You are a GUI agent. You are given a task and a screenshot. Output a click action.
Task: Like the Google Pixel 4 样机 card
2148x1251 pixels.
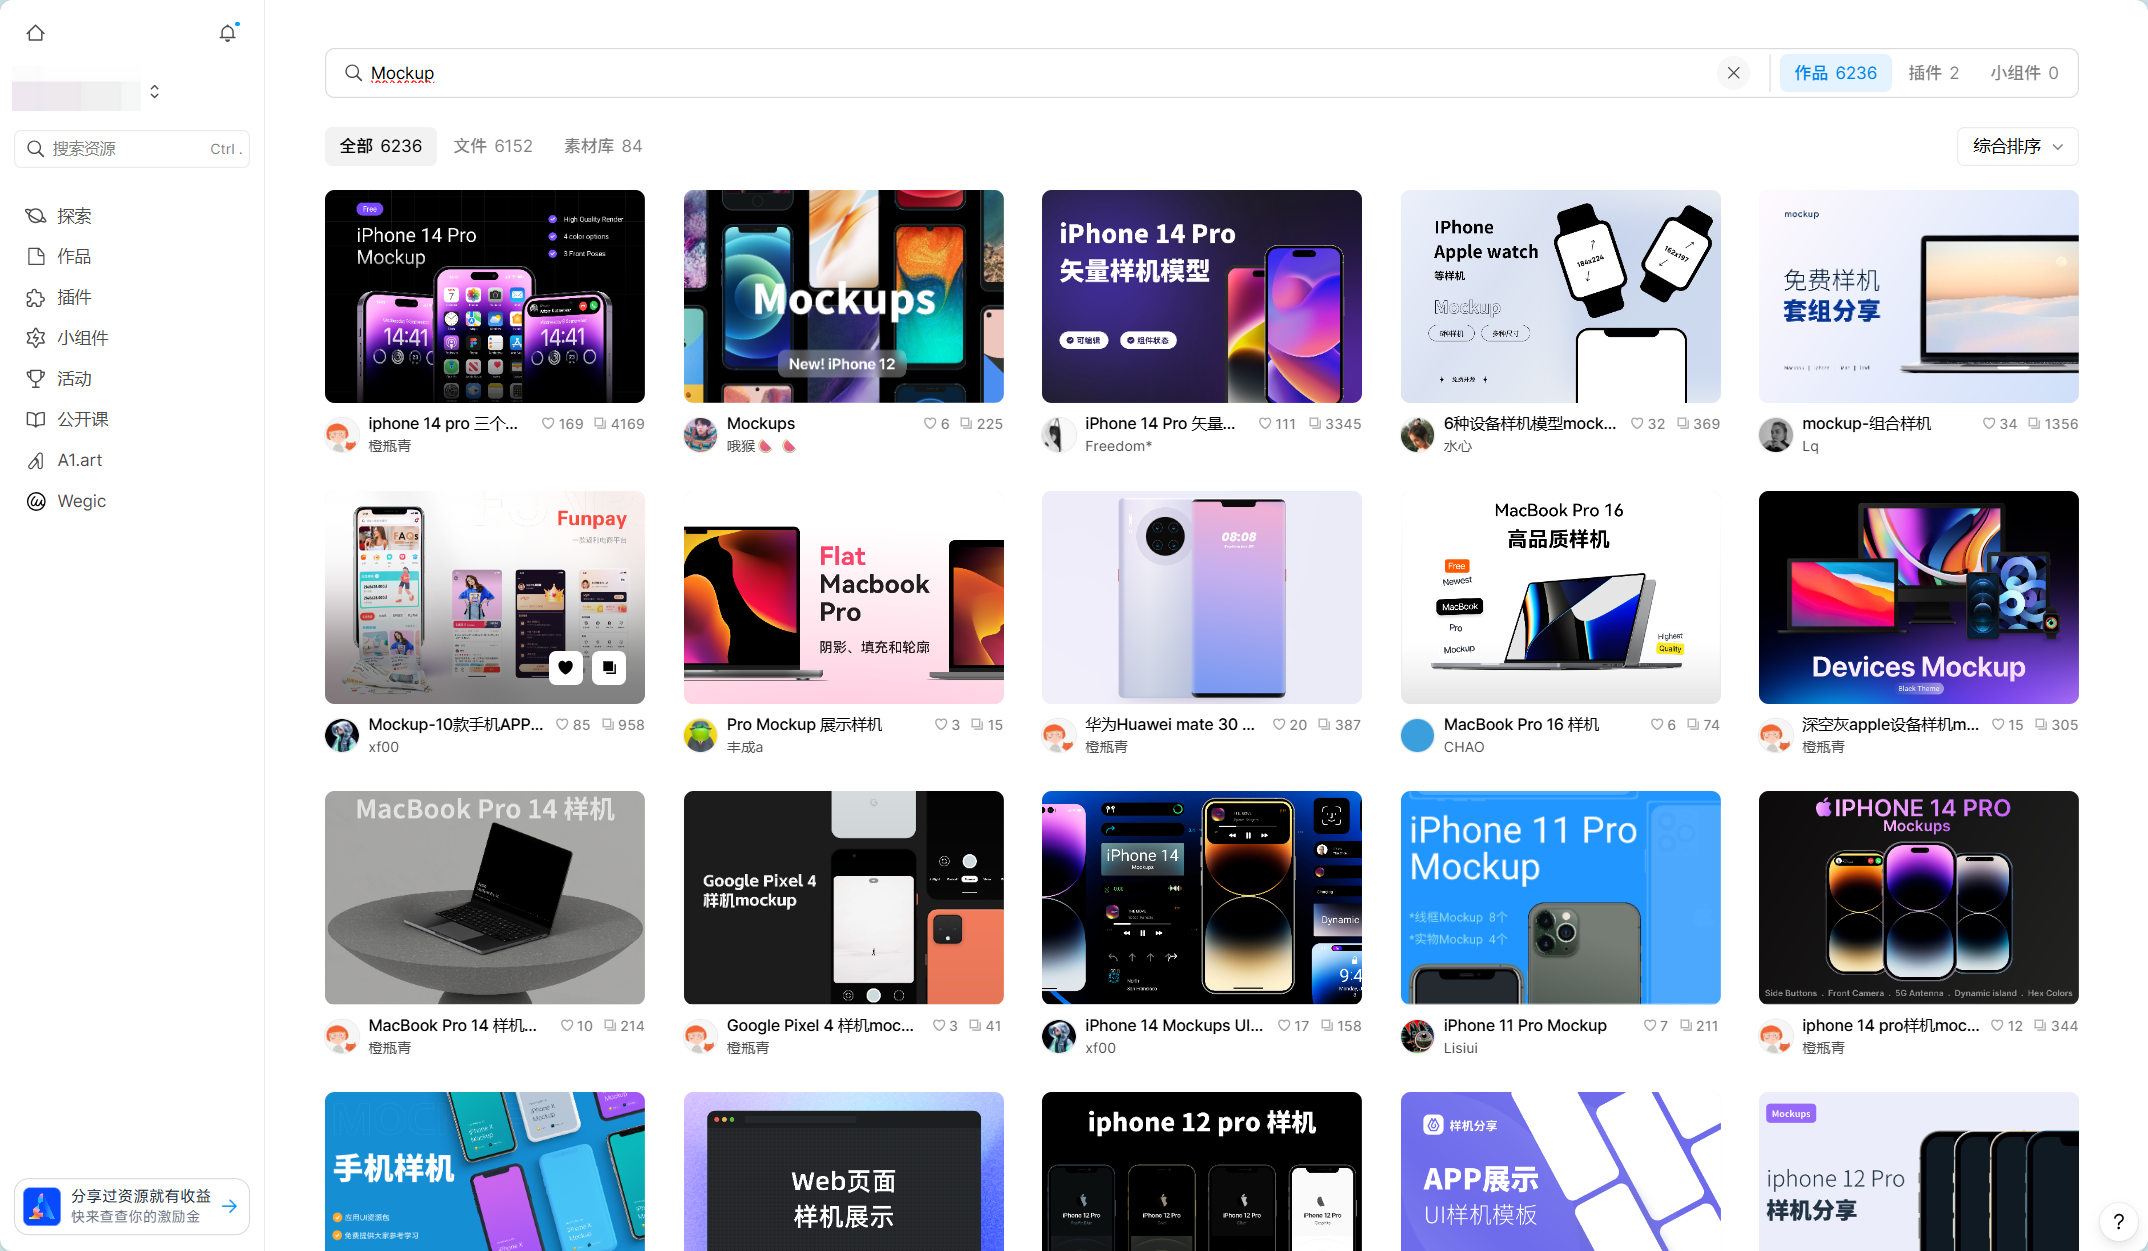point(939,1026)
